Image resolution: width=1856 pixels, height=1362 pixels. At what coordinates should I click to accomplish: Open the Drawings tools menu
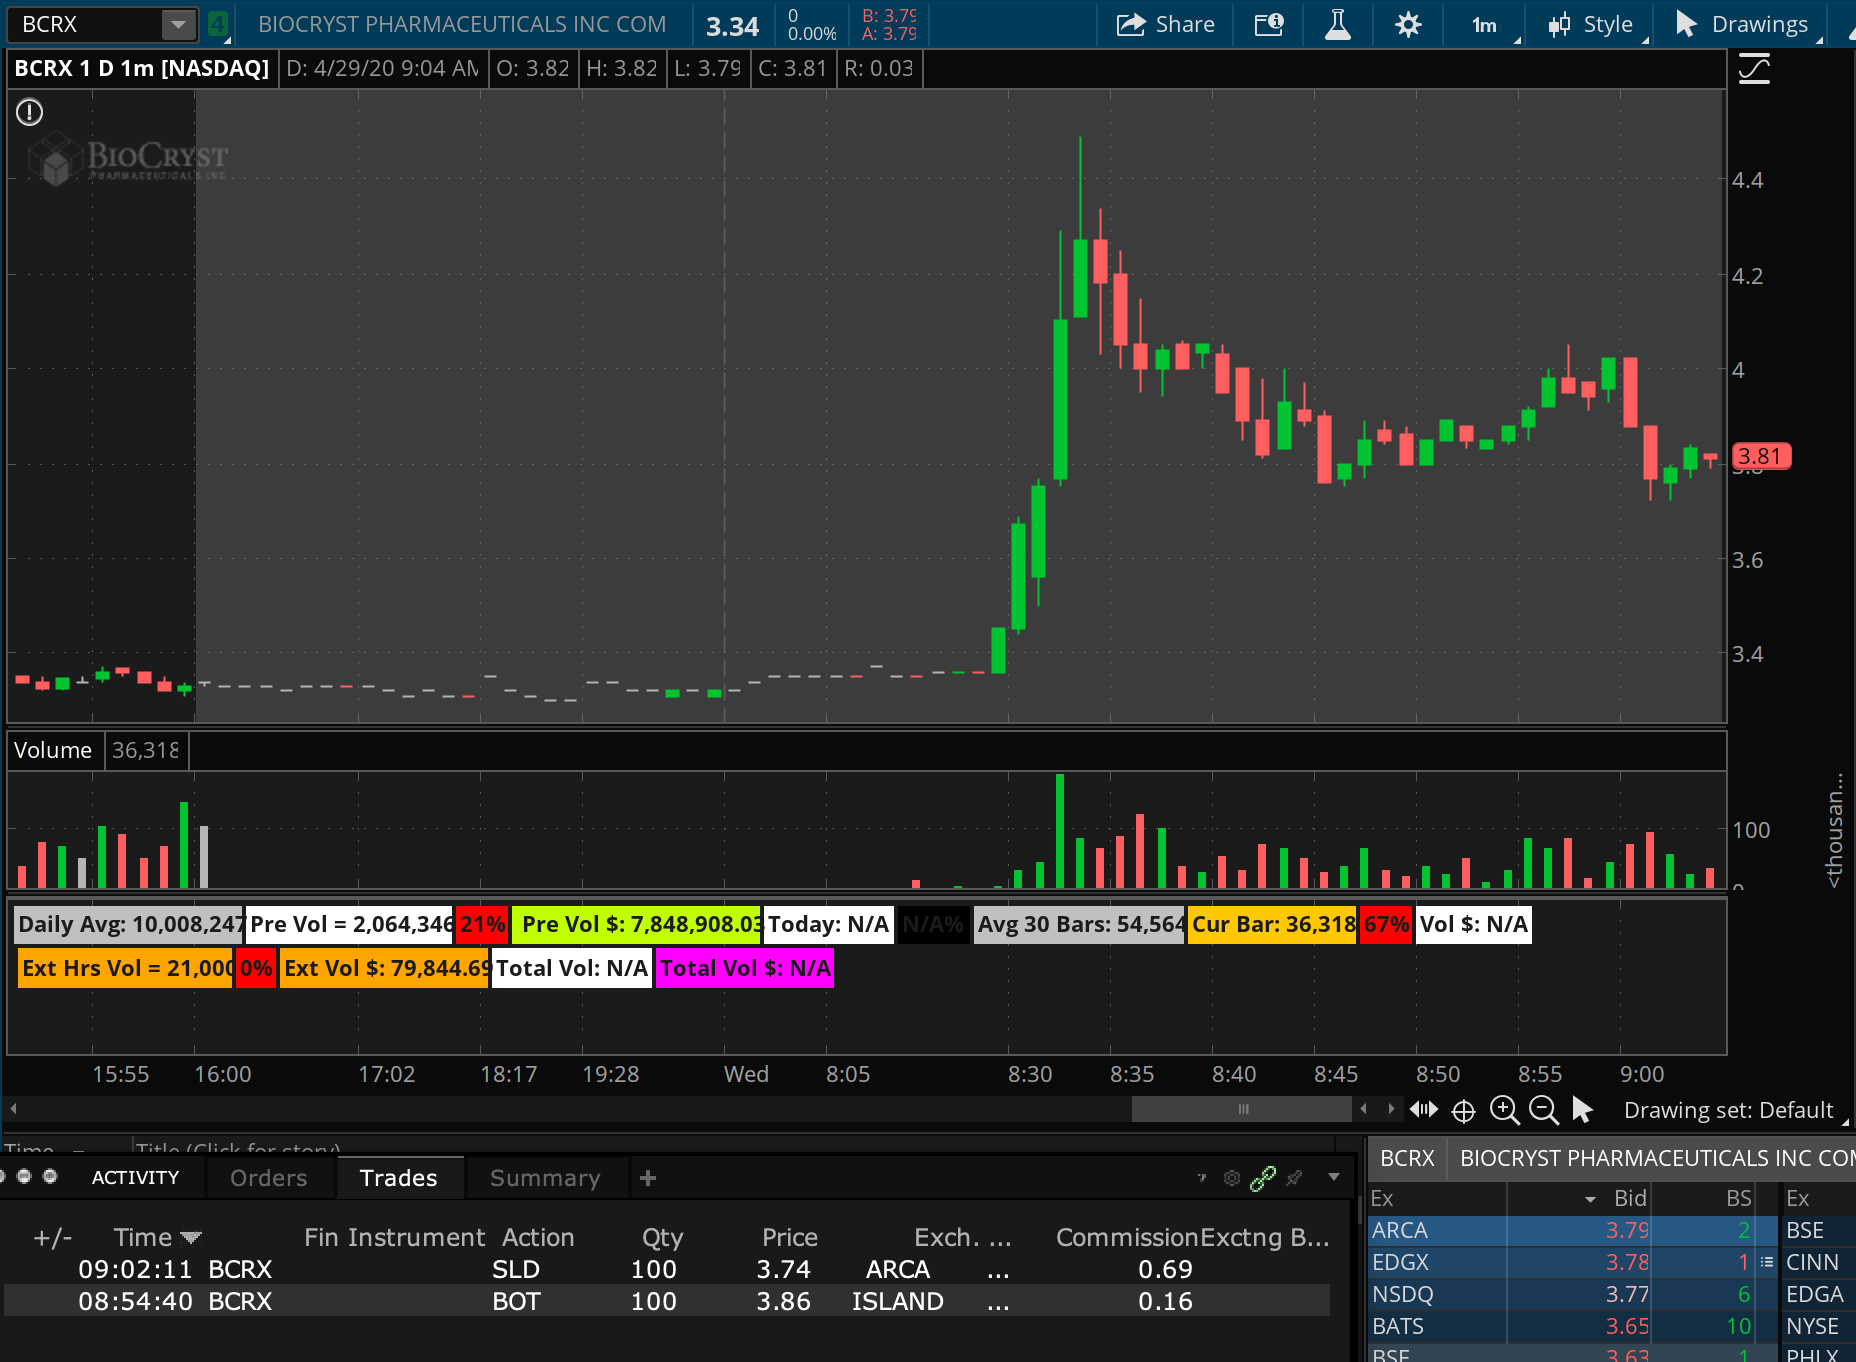(1746, 24)
